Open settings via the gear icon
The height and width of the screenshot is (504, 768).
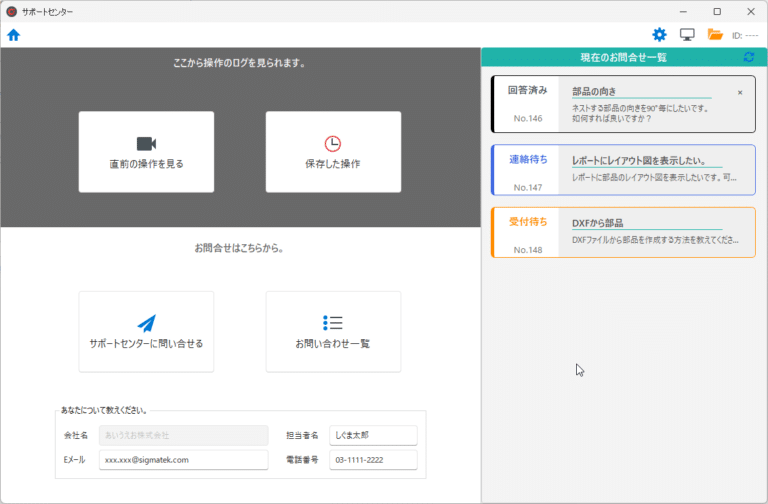pyautogui.click(x=659, y=35)
